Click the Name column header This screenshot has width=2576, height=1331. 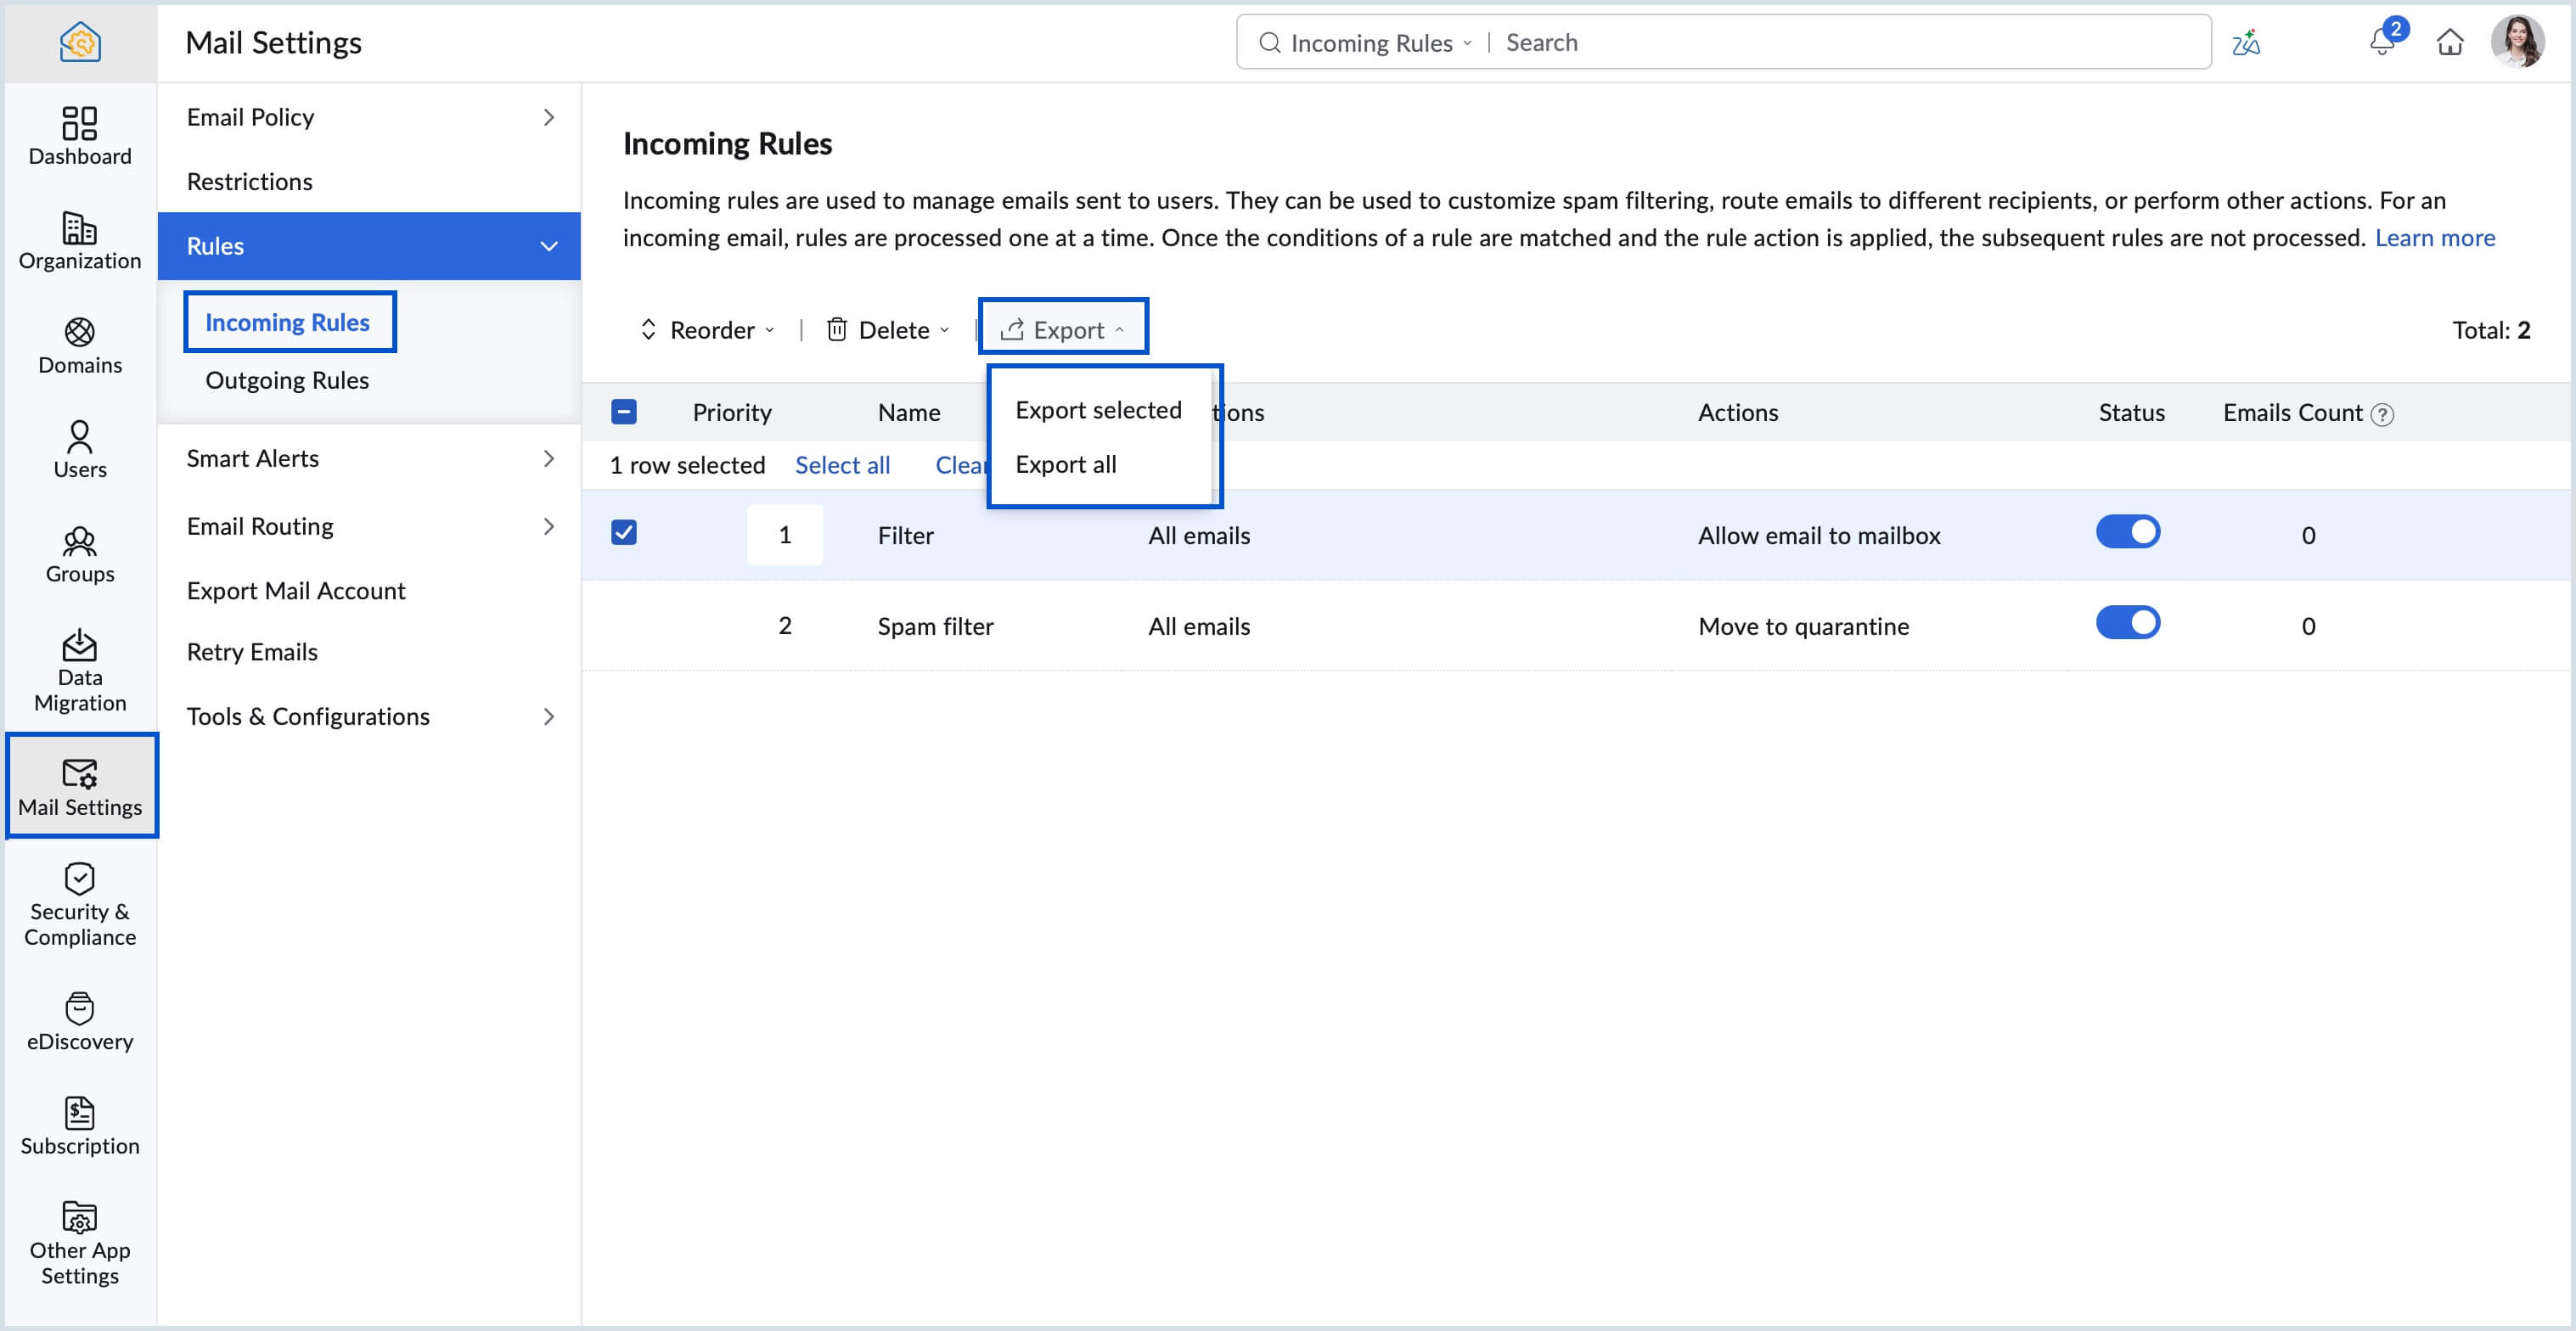click(908, 412)
